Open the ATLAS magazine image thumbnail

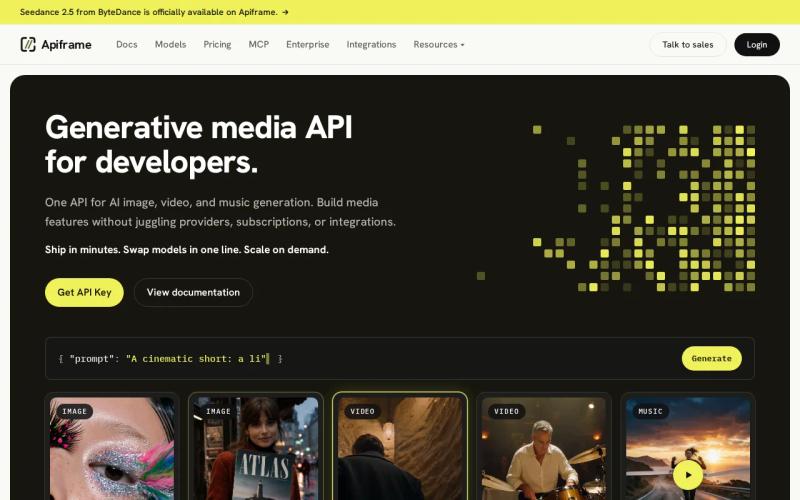point(256,448)
